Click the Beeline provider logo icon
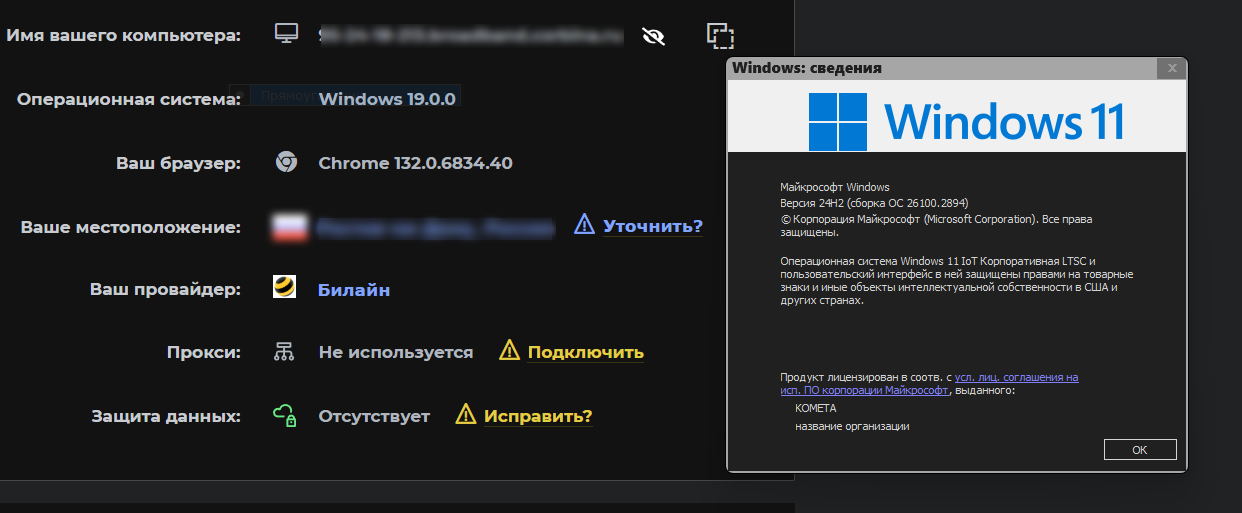 click(x=284, y=289)
